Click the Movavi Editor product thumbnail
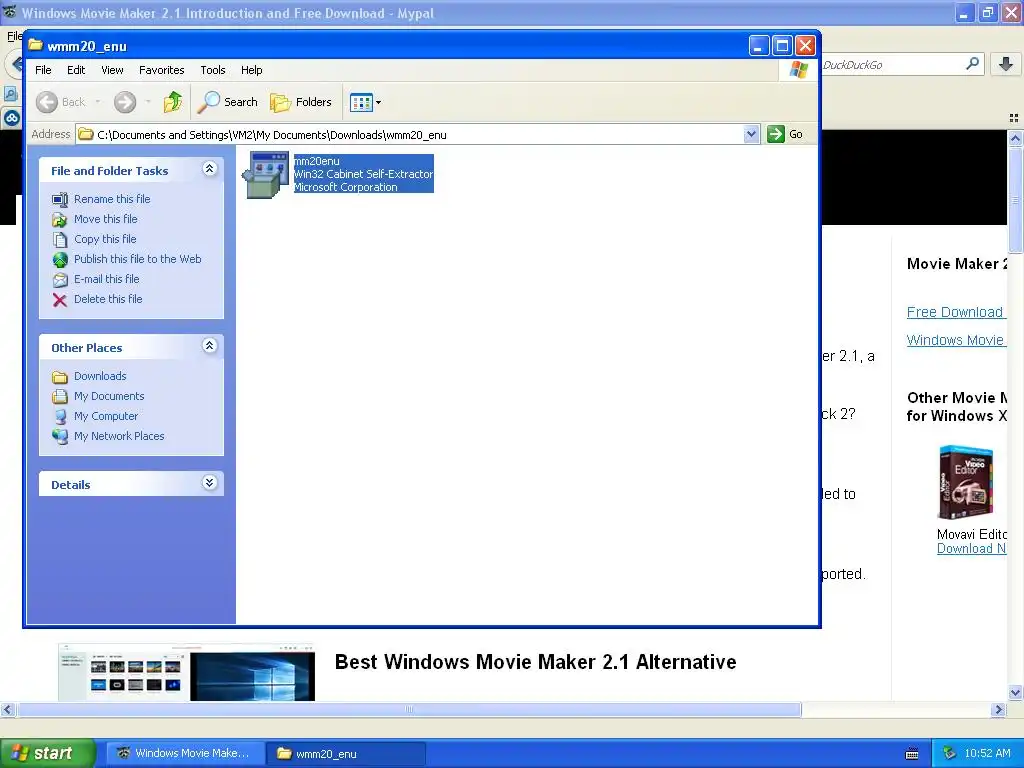The width and height of the screenshot is (1024, 768). (966, 483)
